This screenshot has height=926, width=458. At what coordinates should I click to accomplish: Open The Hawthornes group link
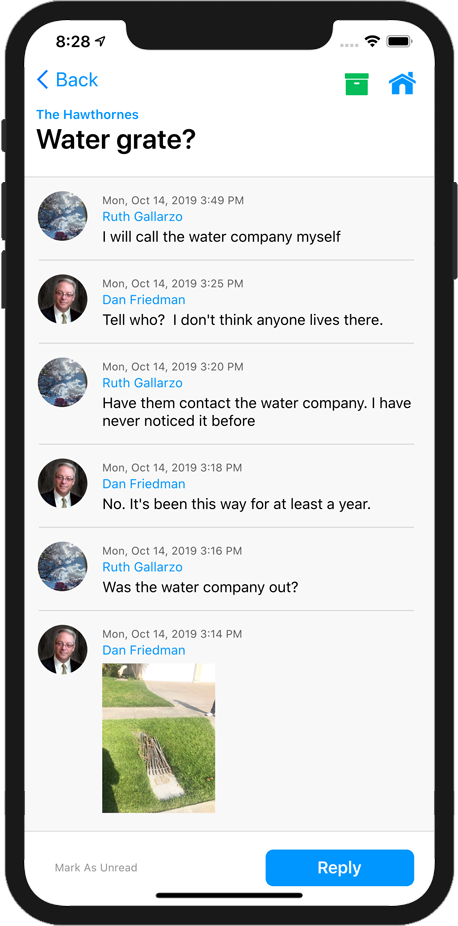(87, 115)
